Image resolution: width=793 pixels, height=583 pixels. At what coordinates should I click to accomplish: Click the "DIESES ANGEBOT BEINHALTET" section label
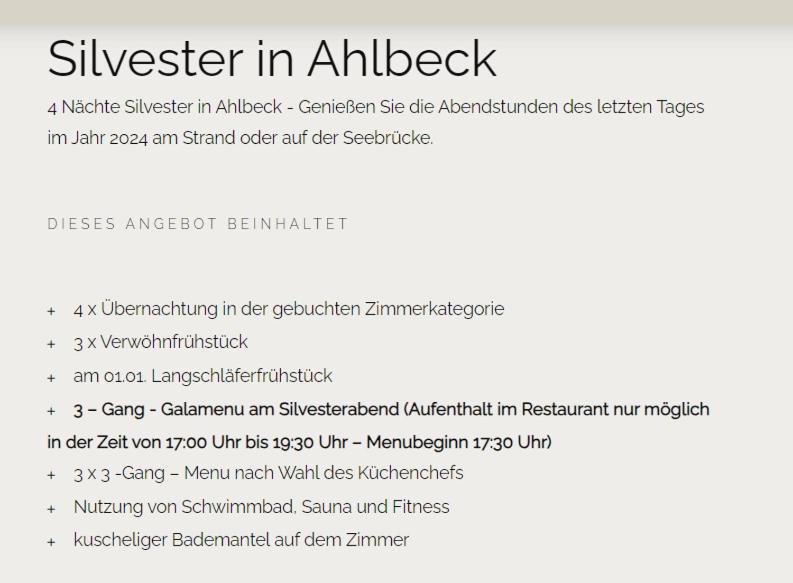[198, 224]
